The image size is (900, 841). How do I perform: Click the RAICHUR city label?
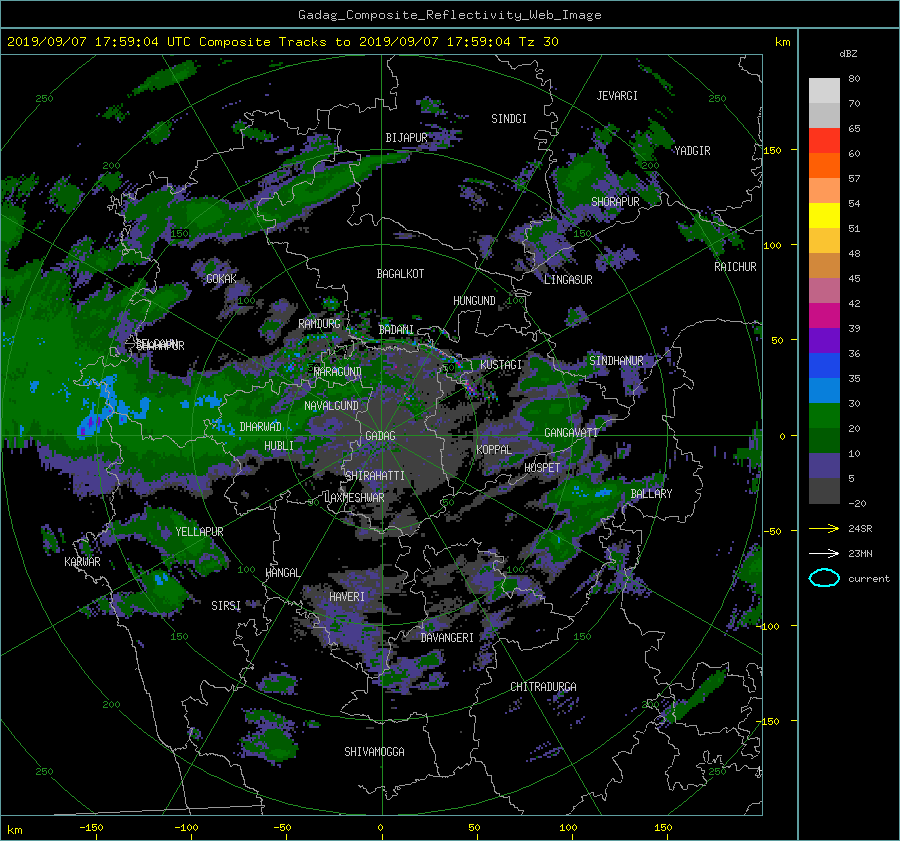pyautogui.click(x=735, y=267)
